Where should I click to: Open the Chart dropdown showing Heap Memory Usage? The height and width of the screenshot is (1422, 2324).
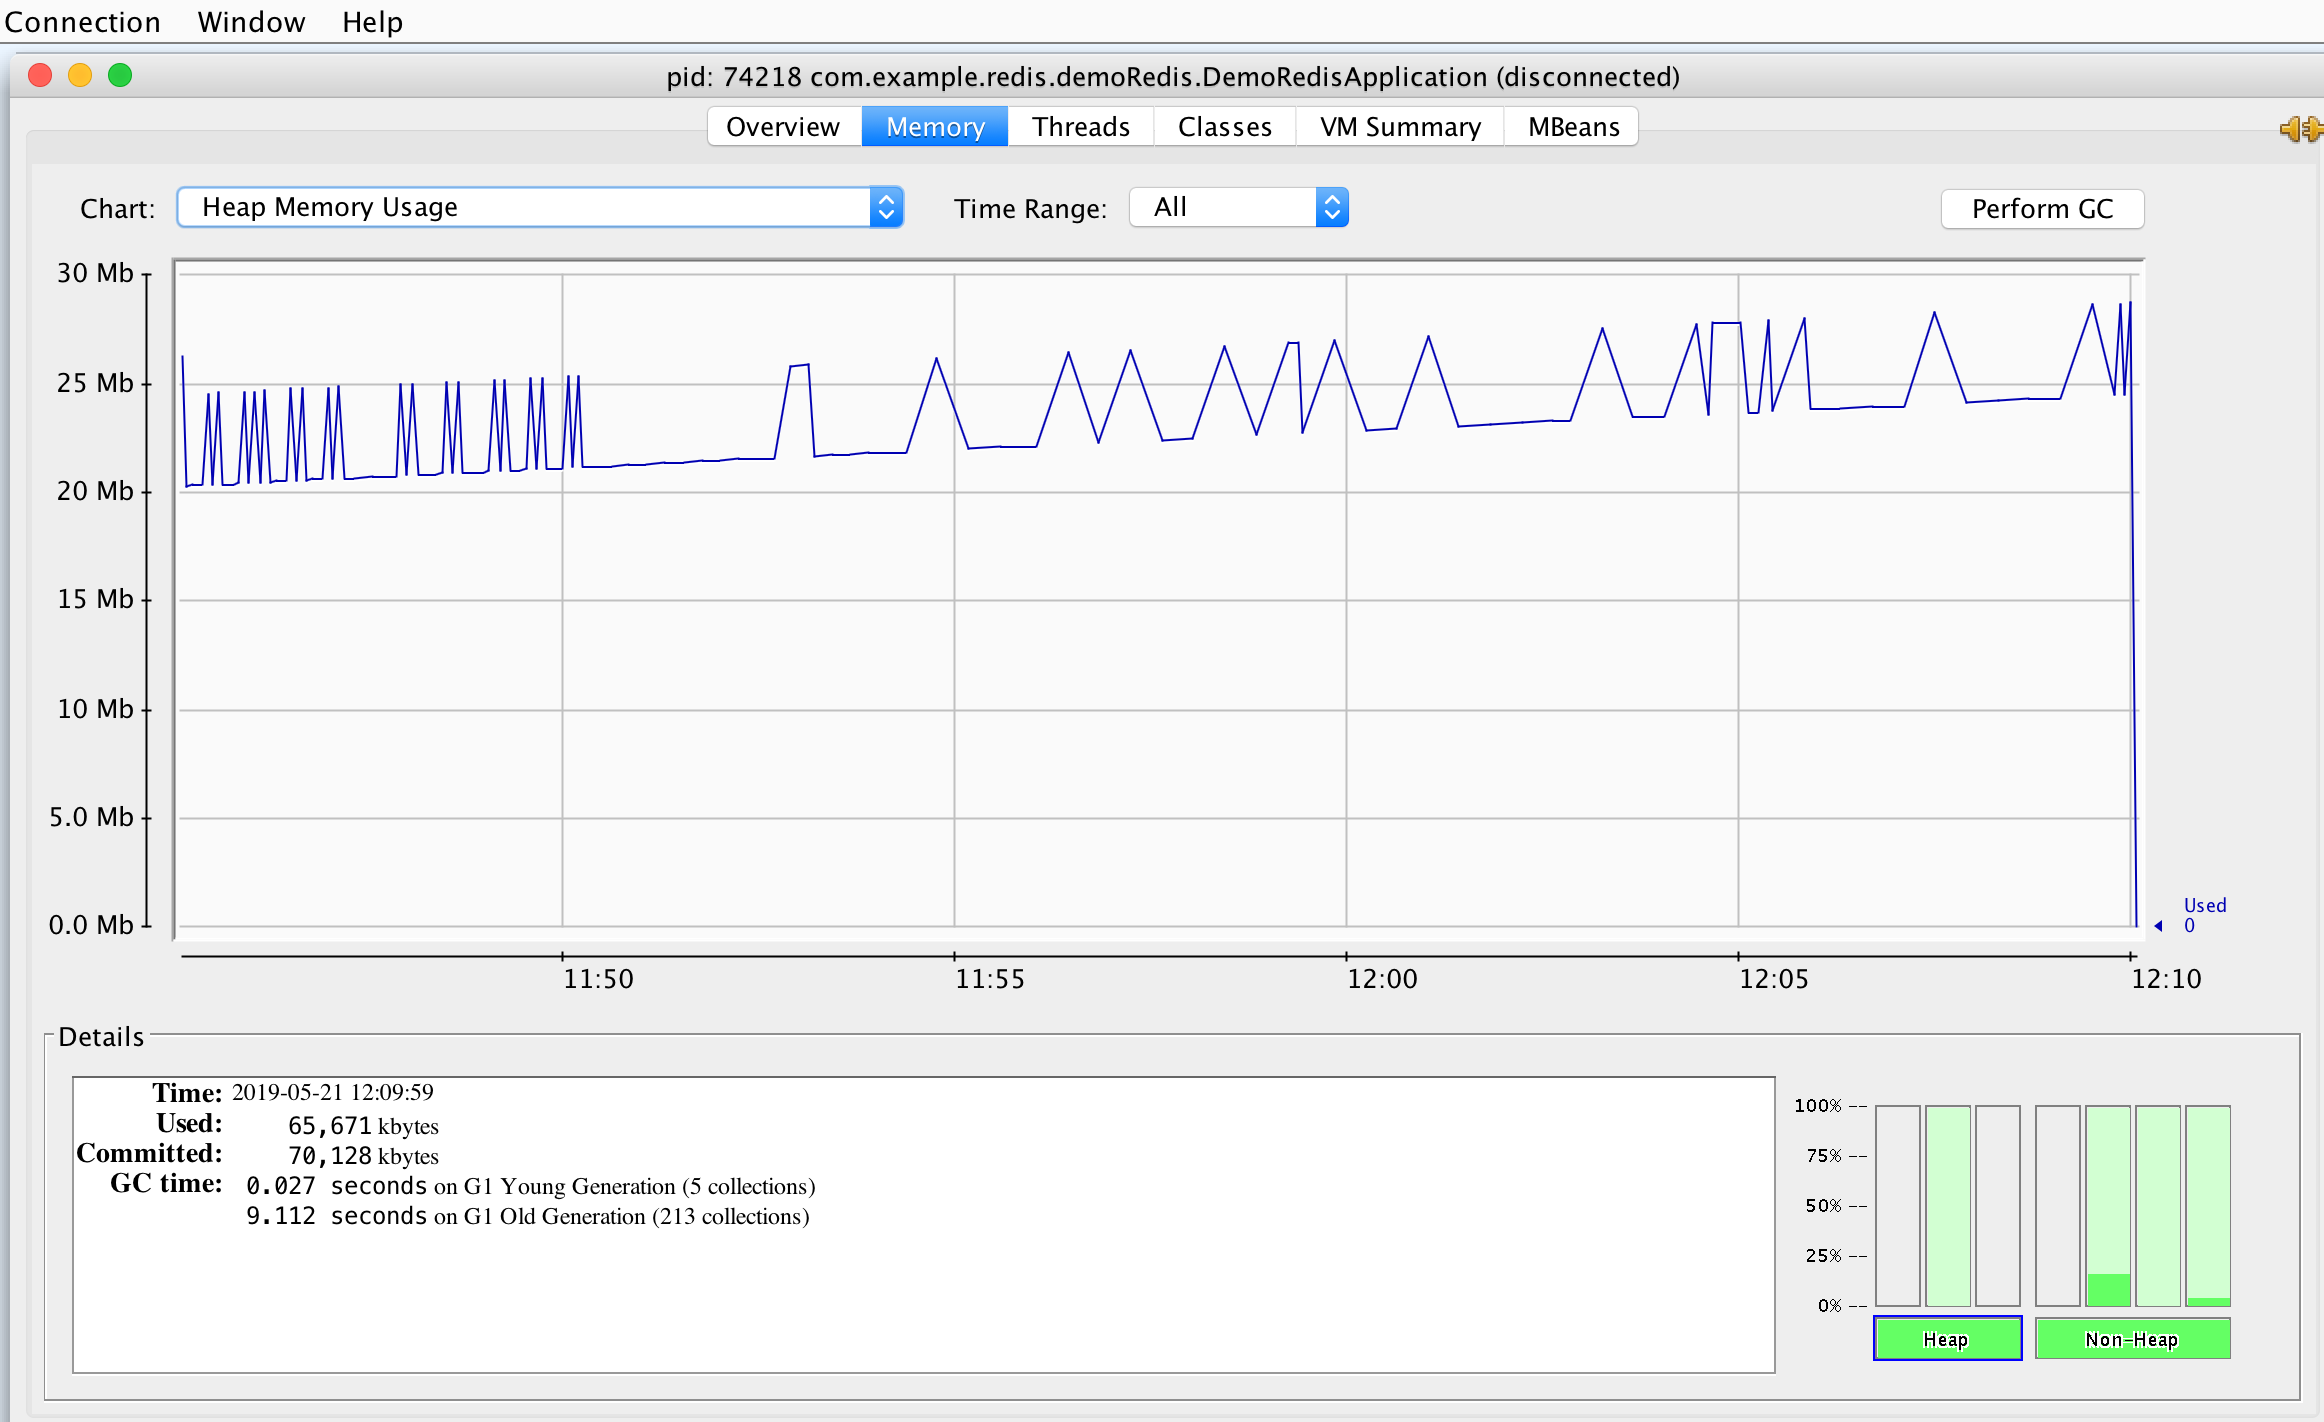540,207
